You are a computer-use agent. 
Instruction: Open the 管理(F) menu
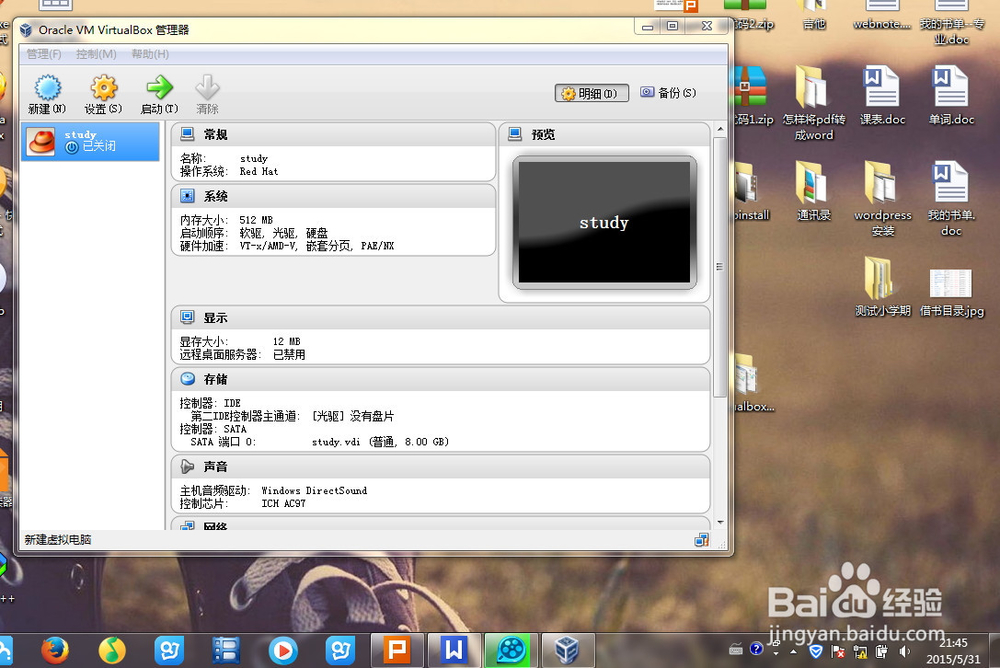(44, 54)
